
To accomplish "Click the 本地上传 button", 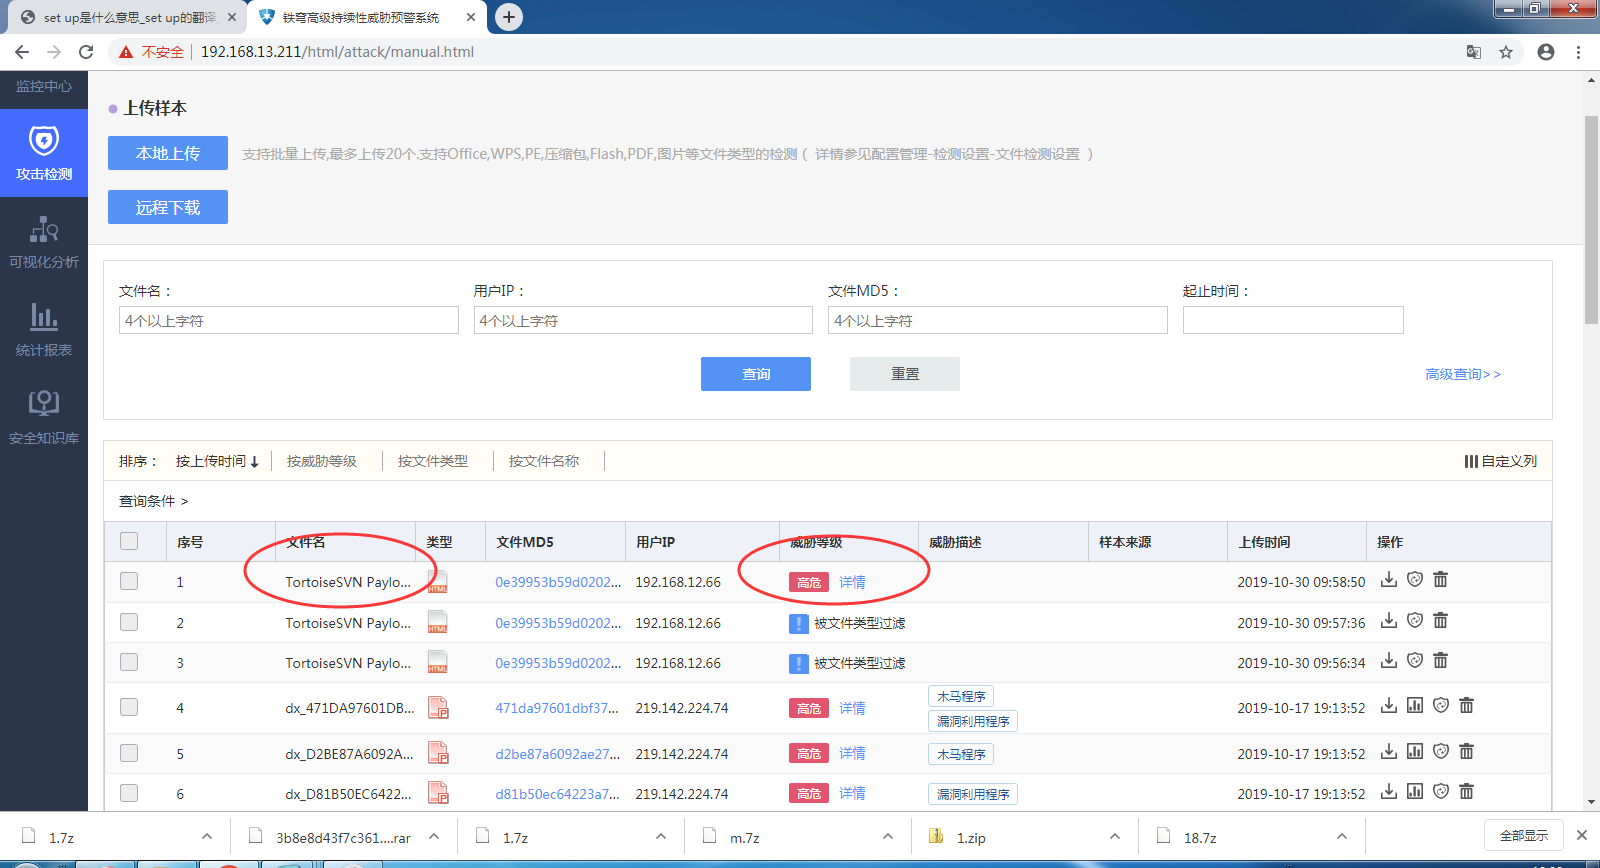I will pyautogui.click(x=168, y=153).
